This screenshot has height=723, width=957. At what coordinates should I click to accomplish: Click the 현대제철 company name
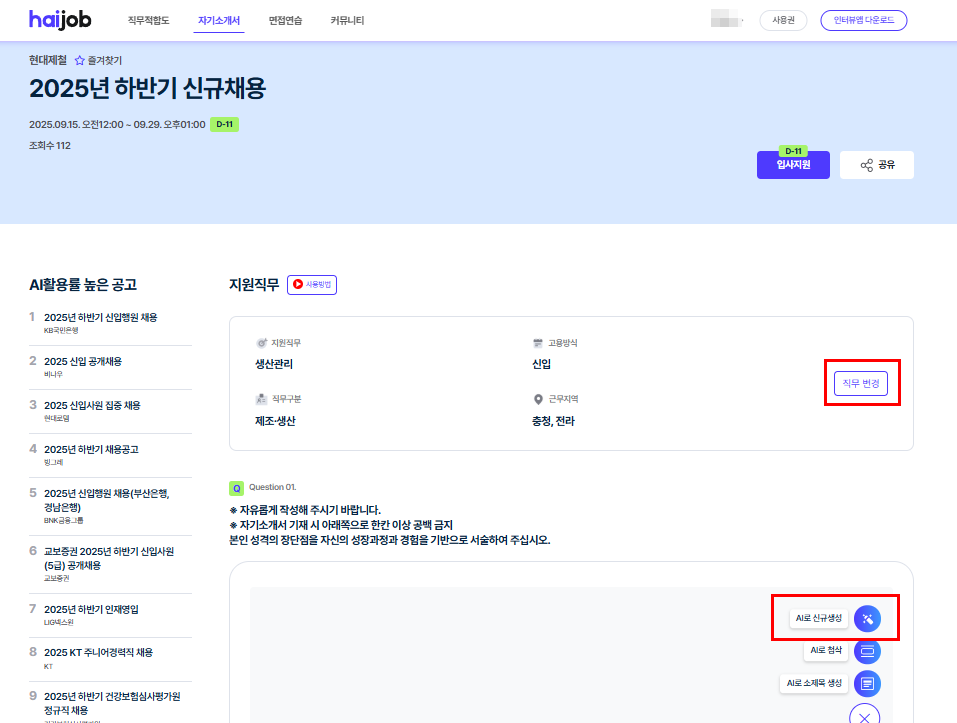(48, 60)
